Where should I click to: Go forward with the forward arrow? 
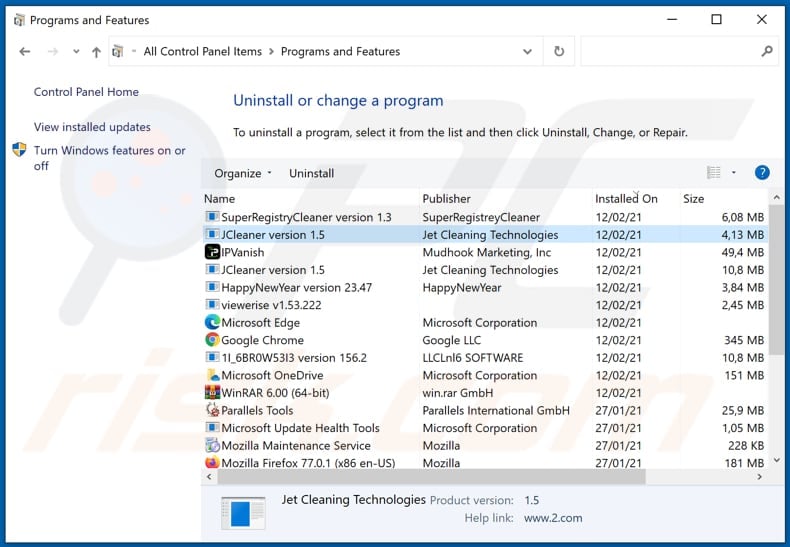pos(53,51)
